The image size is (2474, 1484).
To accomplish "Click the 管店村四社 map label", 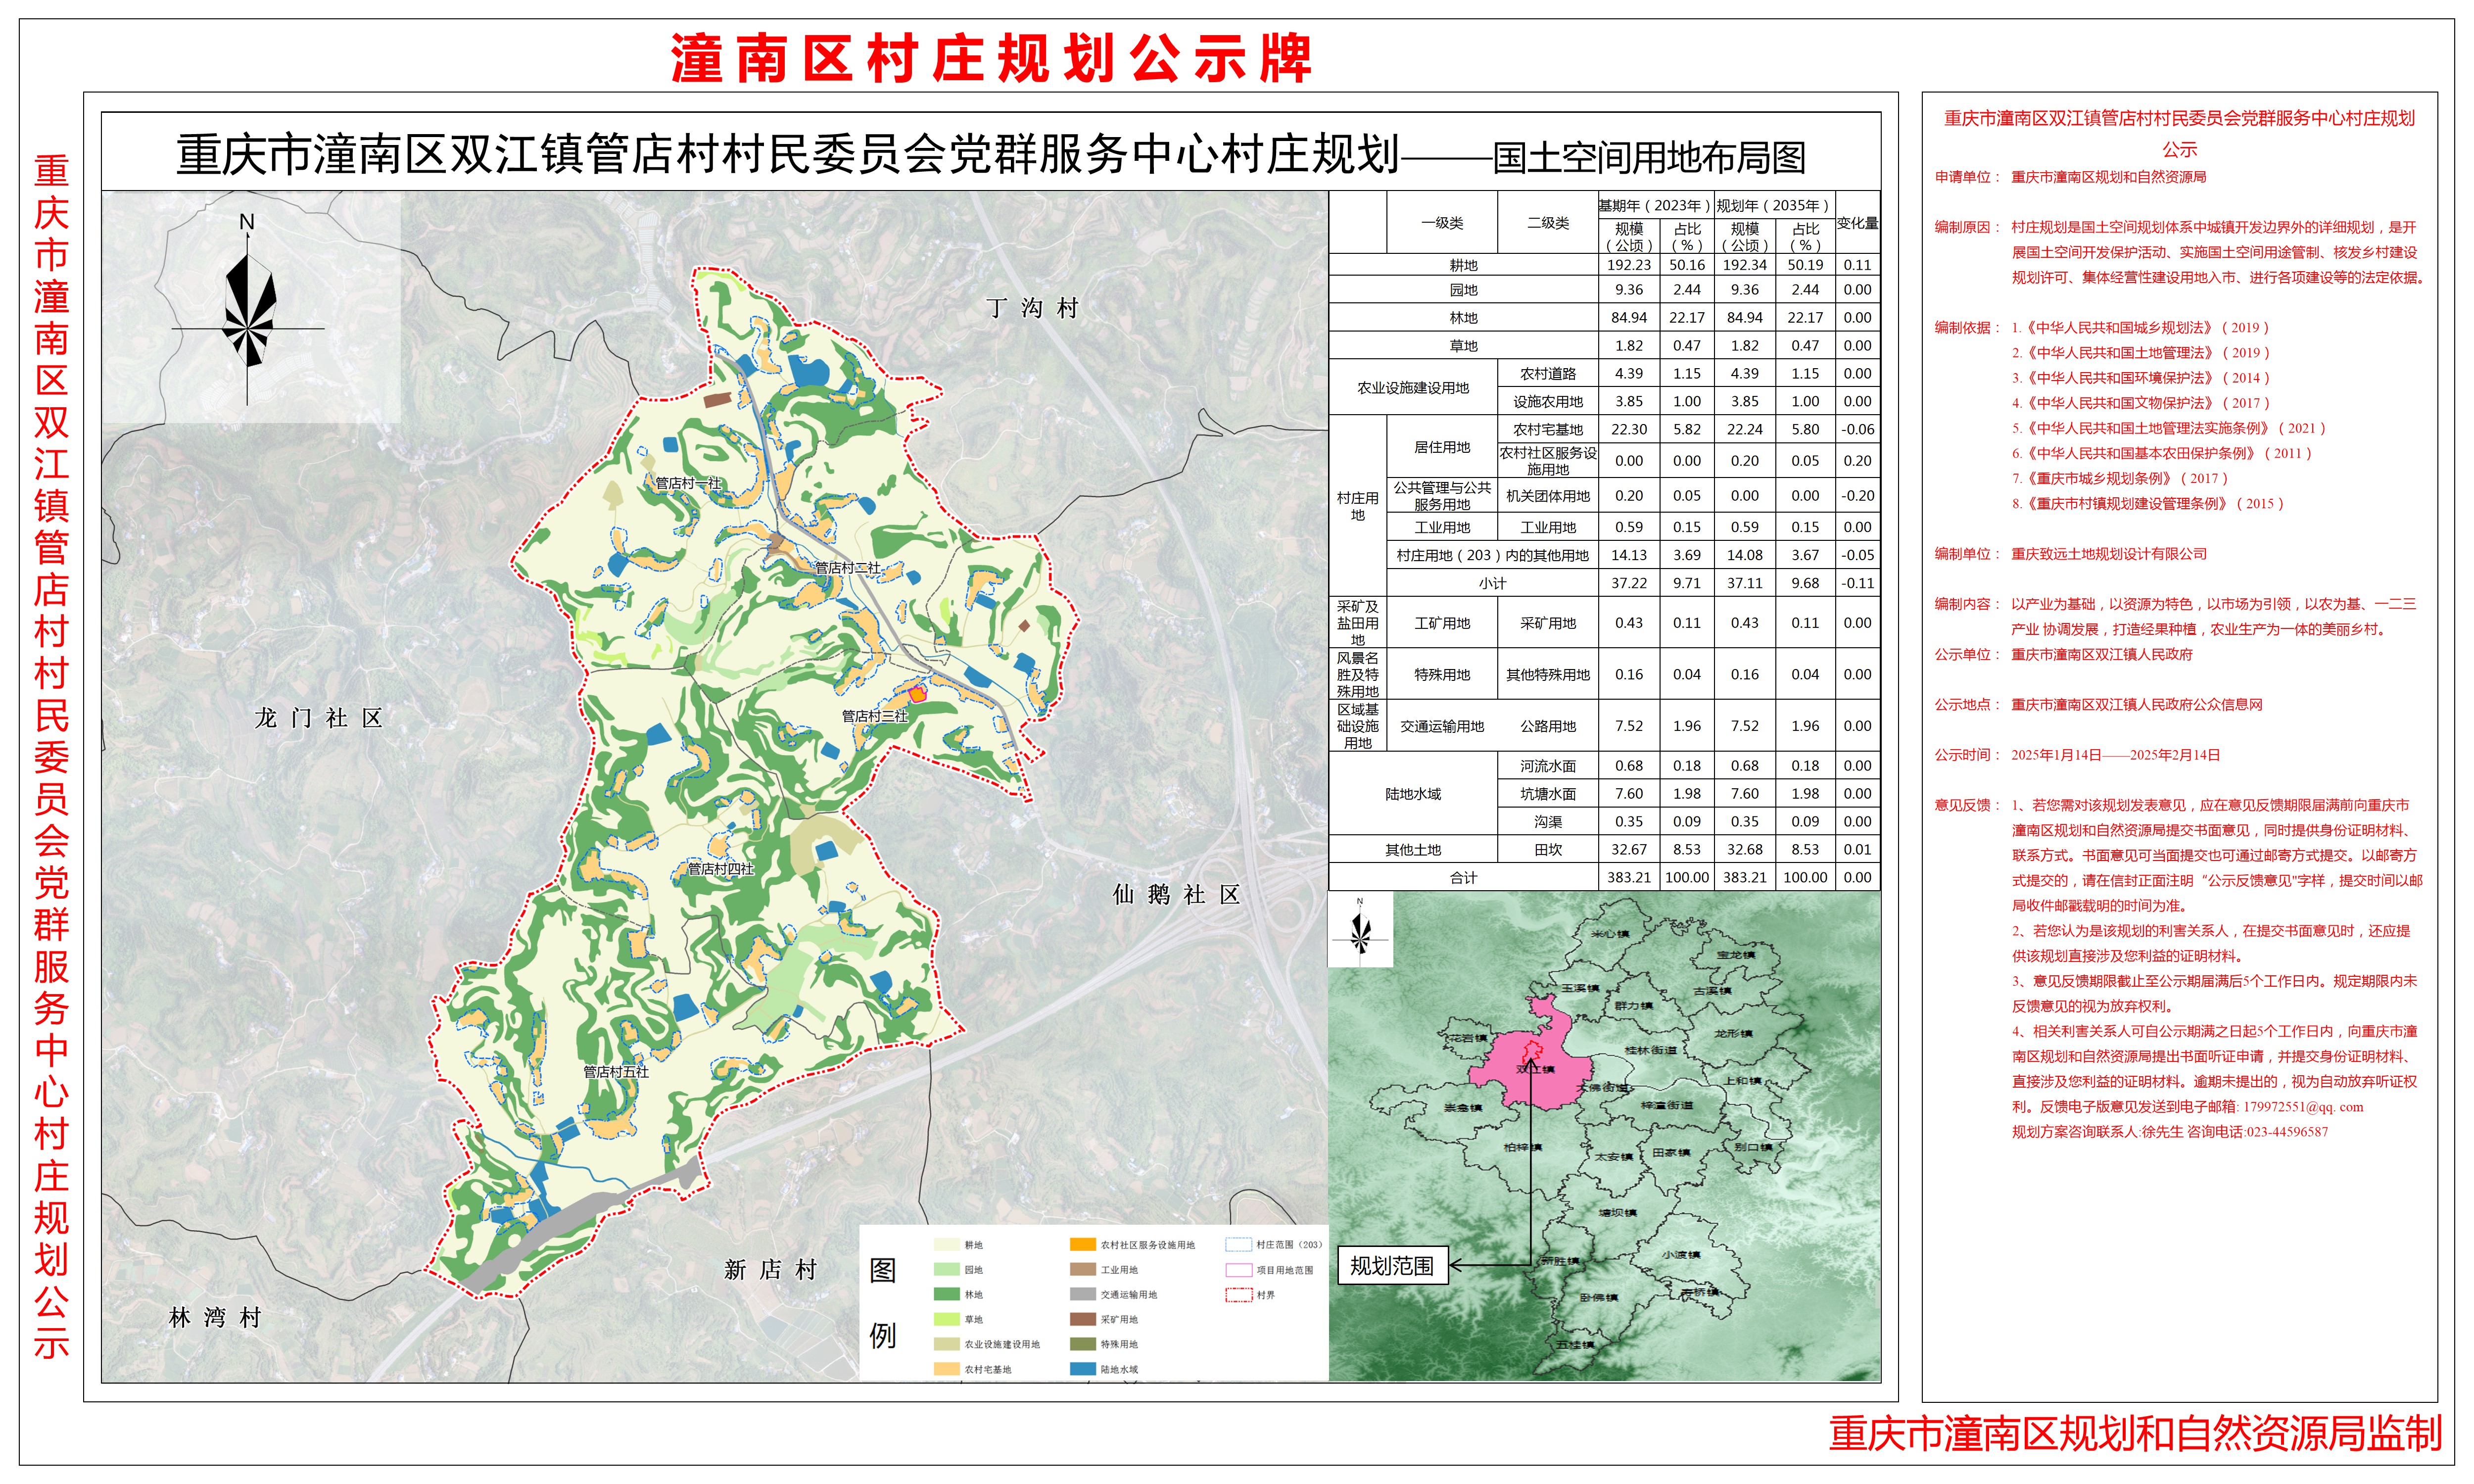I will 721,869.
